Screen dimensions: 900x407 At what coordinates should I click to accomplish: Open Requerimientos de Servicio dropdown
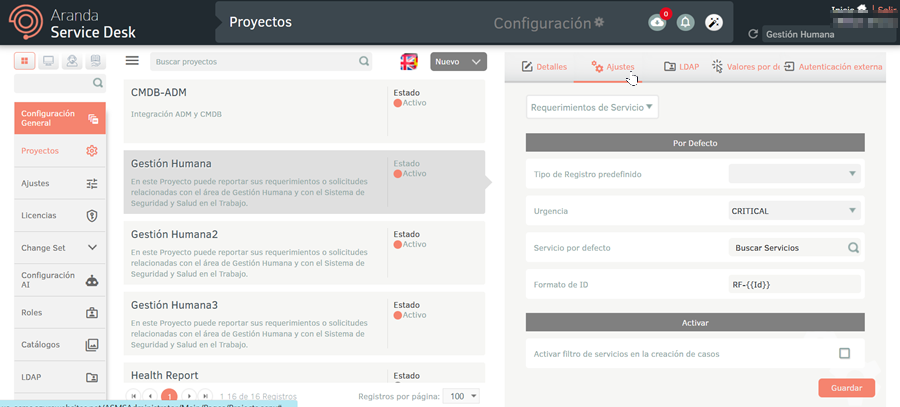[592, 107]
